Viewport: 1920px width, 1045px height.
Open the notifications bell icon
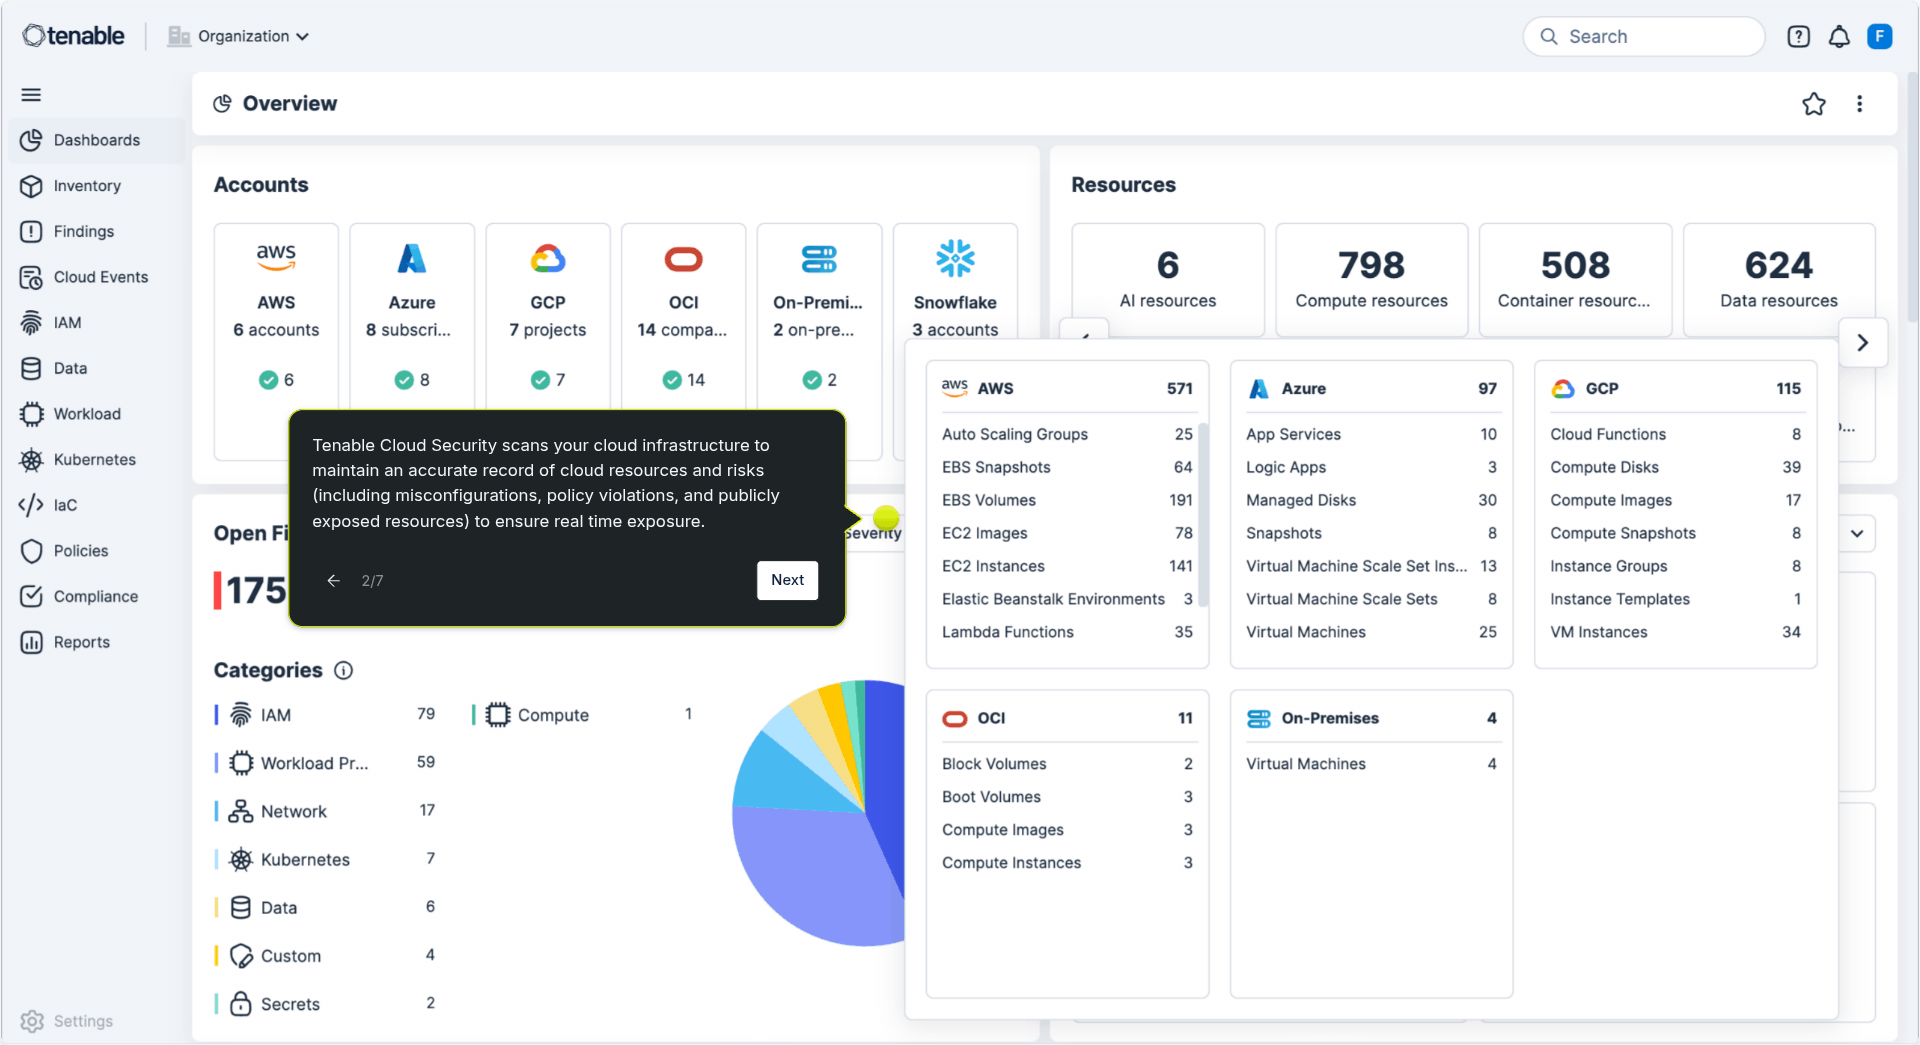(1839, 37)
